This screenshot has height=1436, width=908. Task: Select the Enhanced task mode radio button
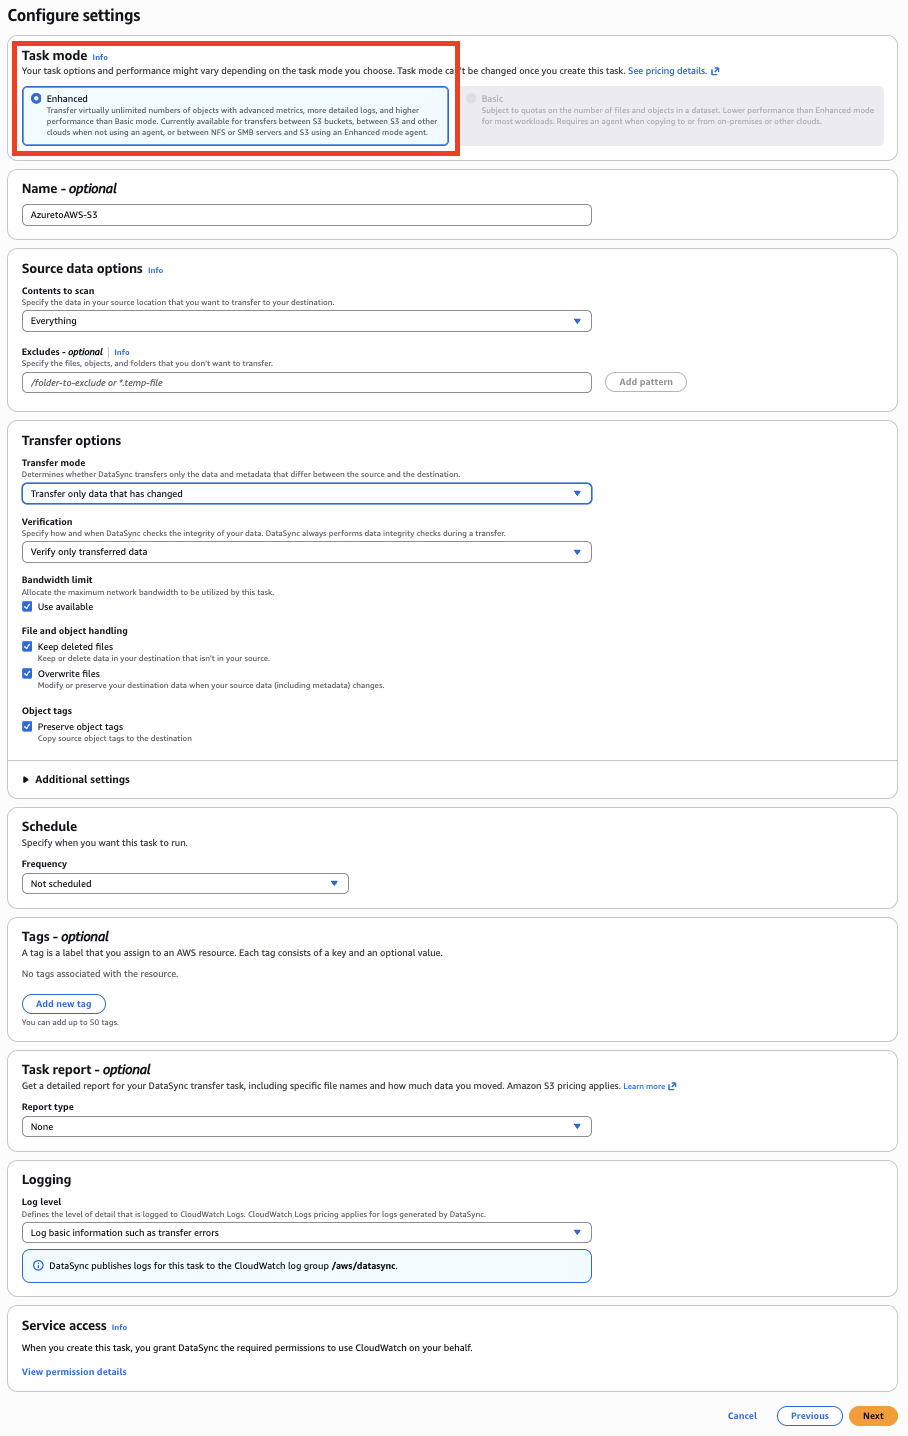point(37,99)
